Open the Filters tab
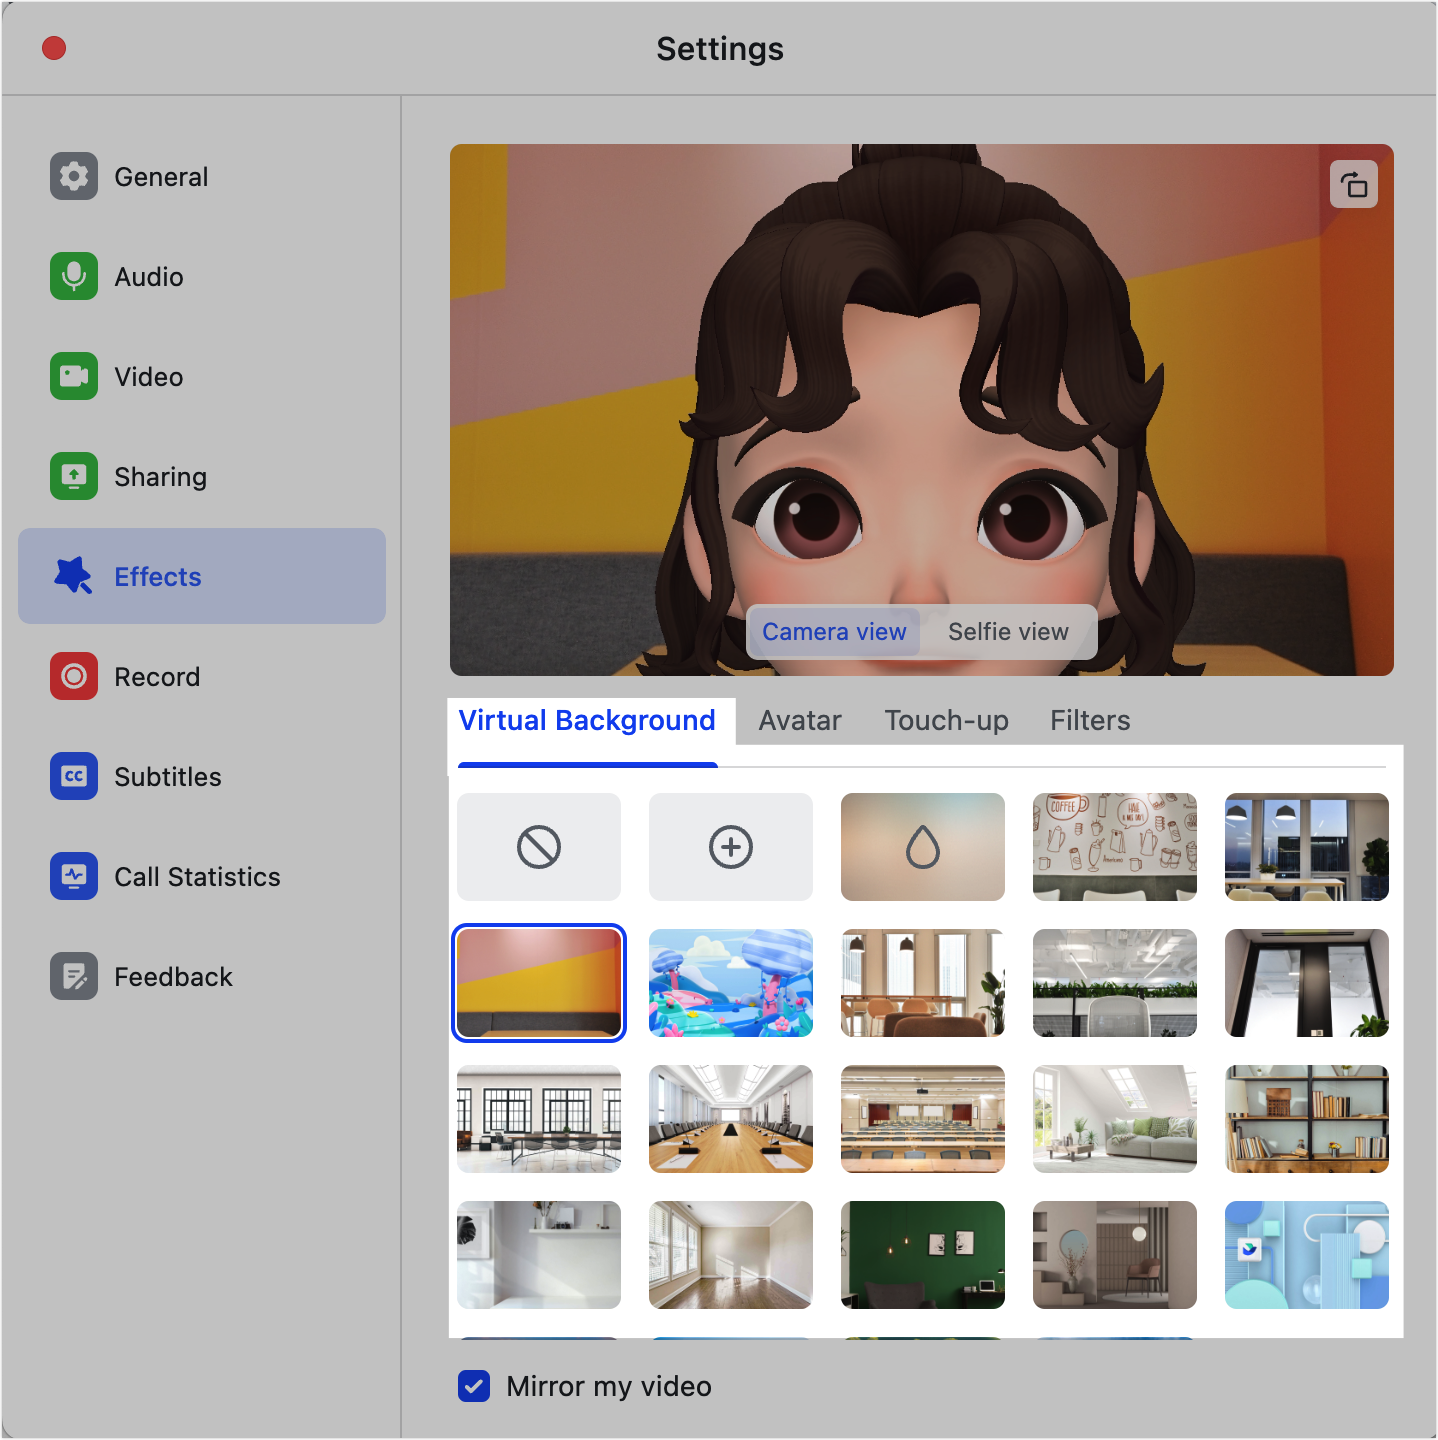The width and height of the screenshot is (1438, 1440). (1089, 721)
